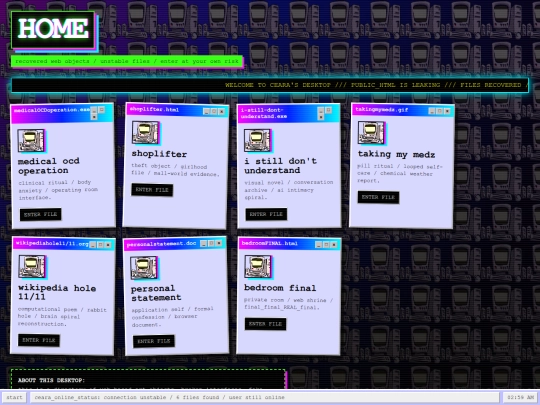
Task: Close the bedroomFINAL.html window
Action: point(334,245)
